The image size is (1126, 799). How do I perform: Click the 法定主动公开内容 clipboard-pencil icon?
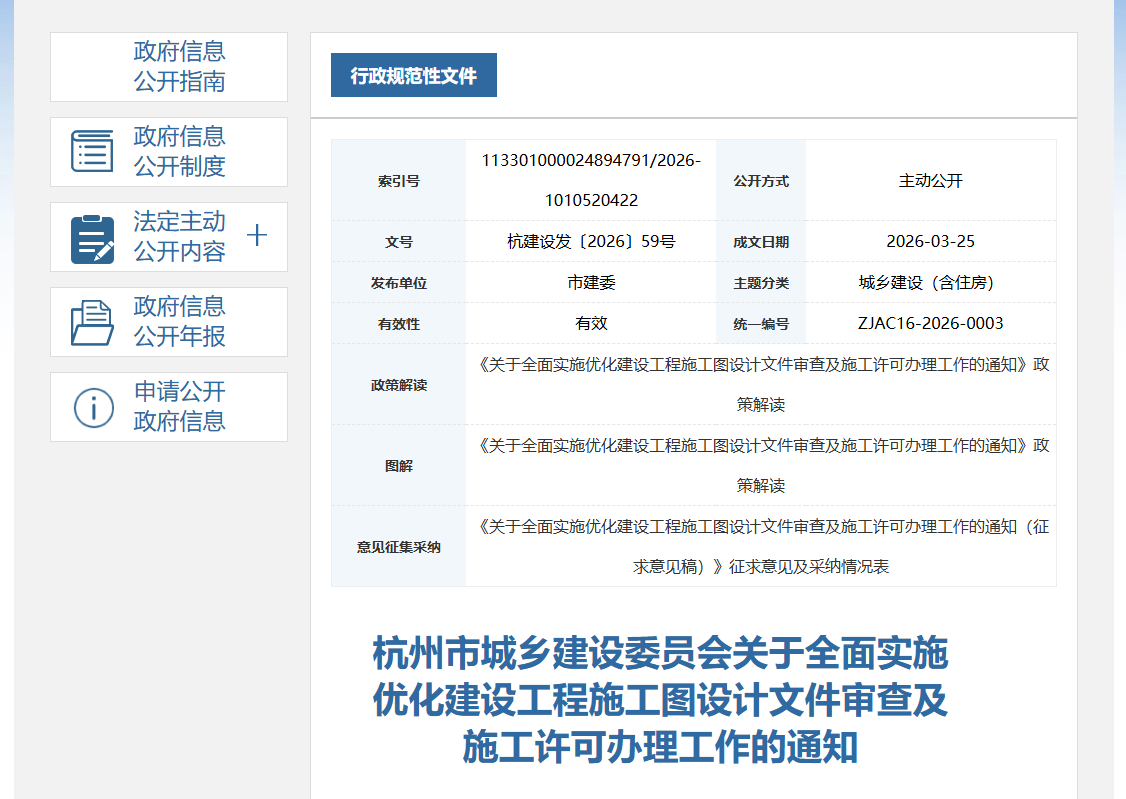coord(93,236)
